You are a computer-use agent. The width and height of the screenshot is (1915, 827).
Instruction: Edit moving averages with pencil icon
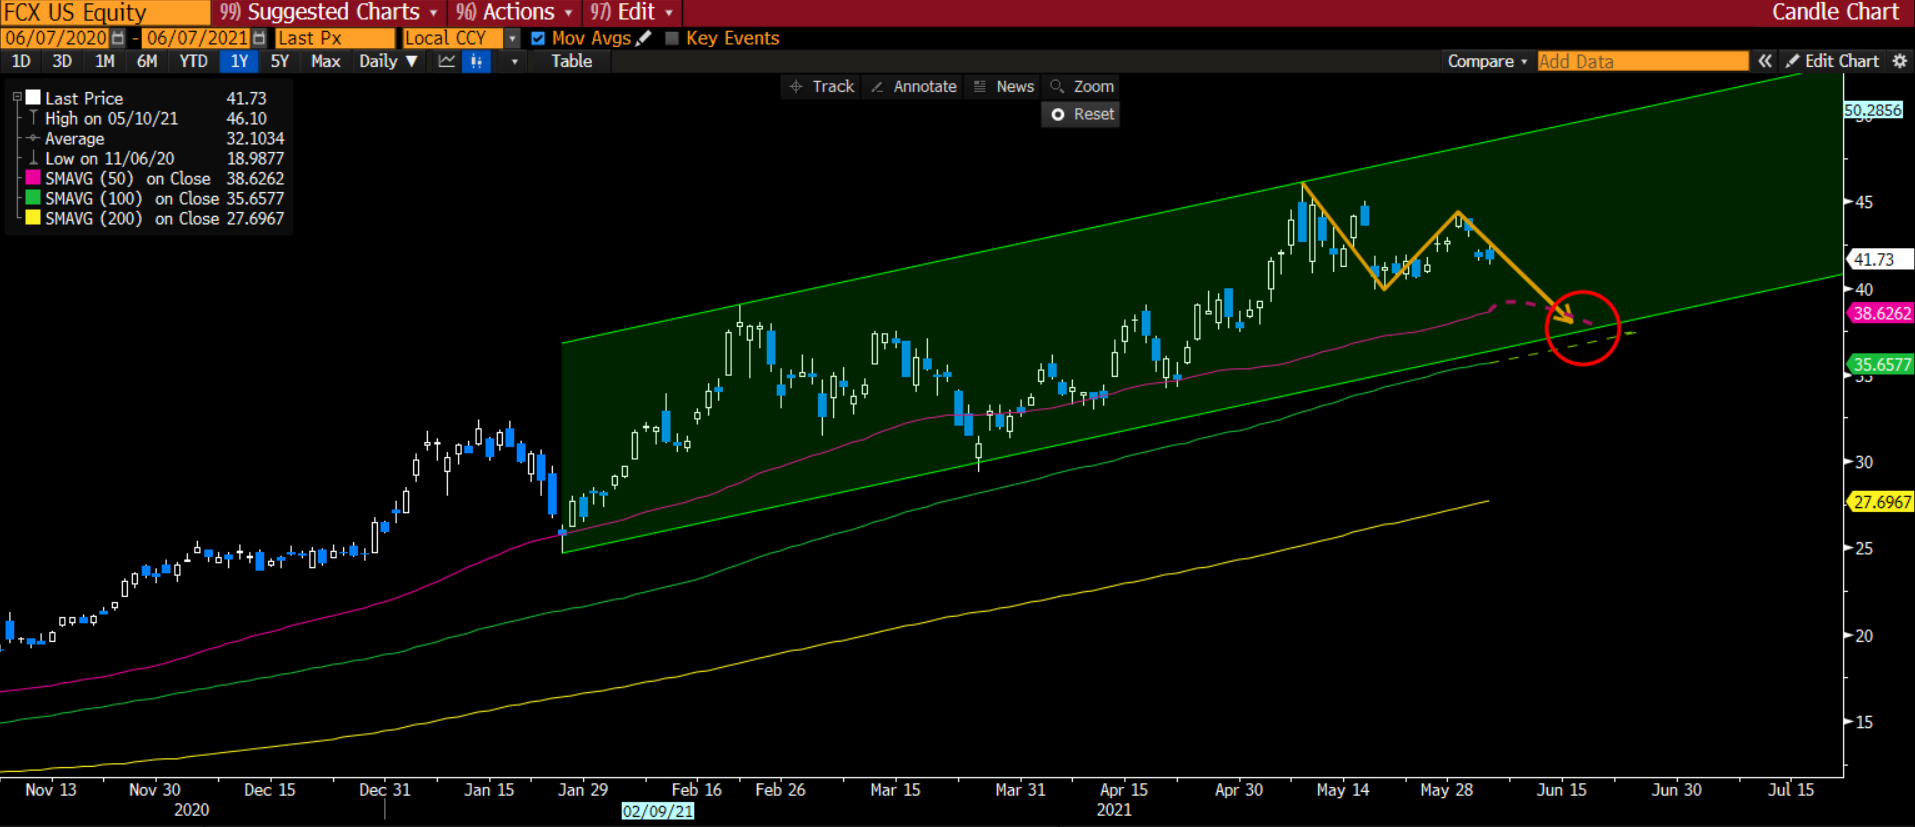pos(644,38)
